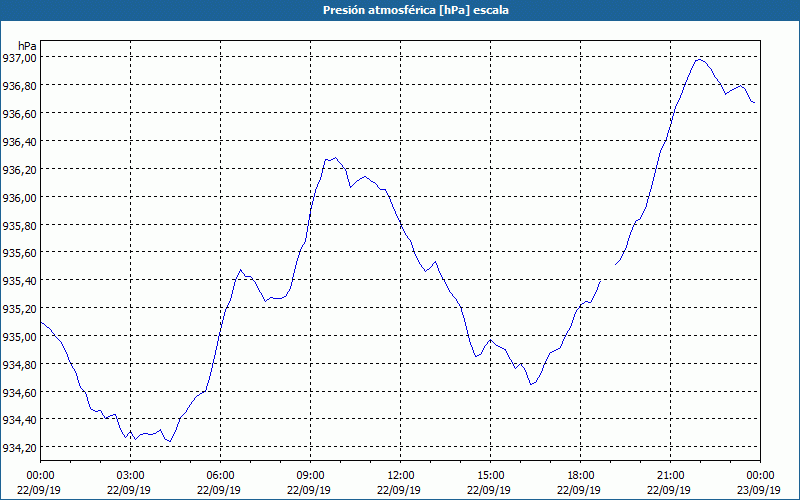Choose the 22/09/19 date beneath 18:00

pos(579,490)
